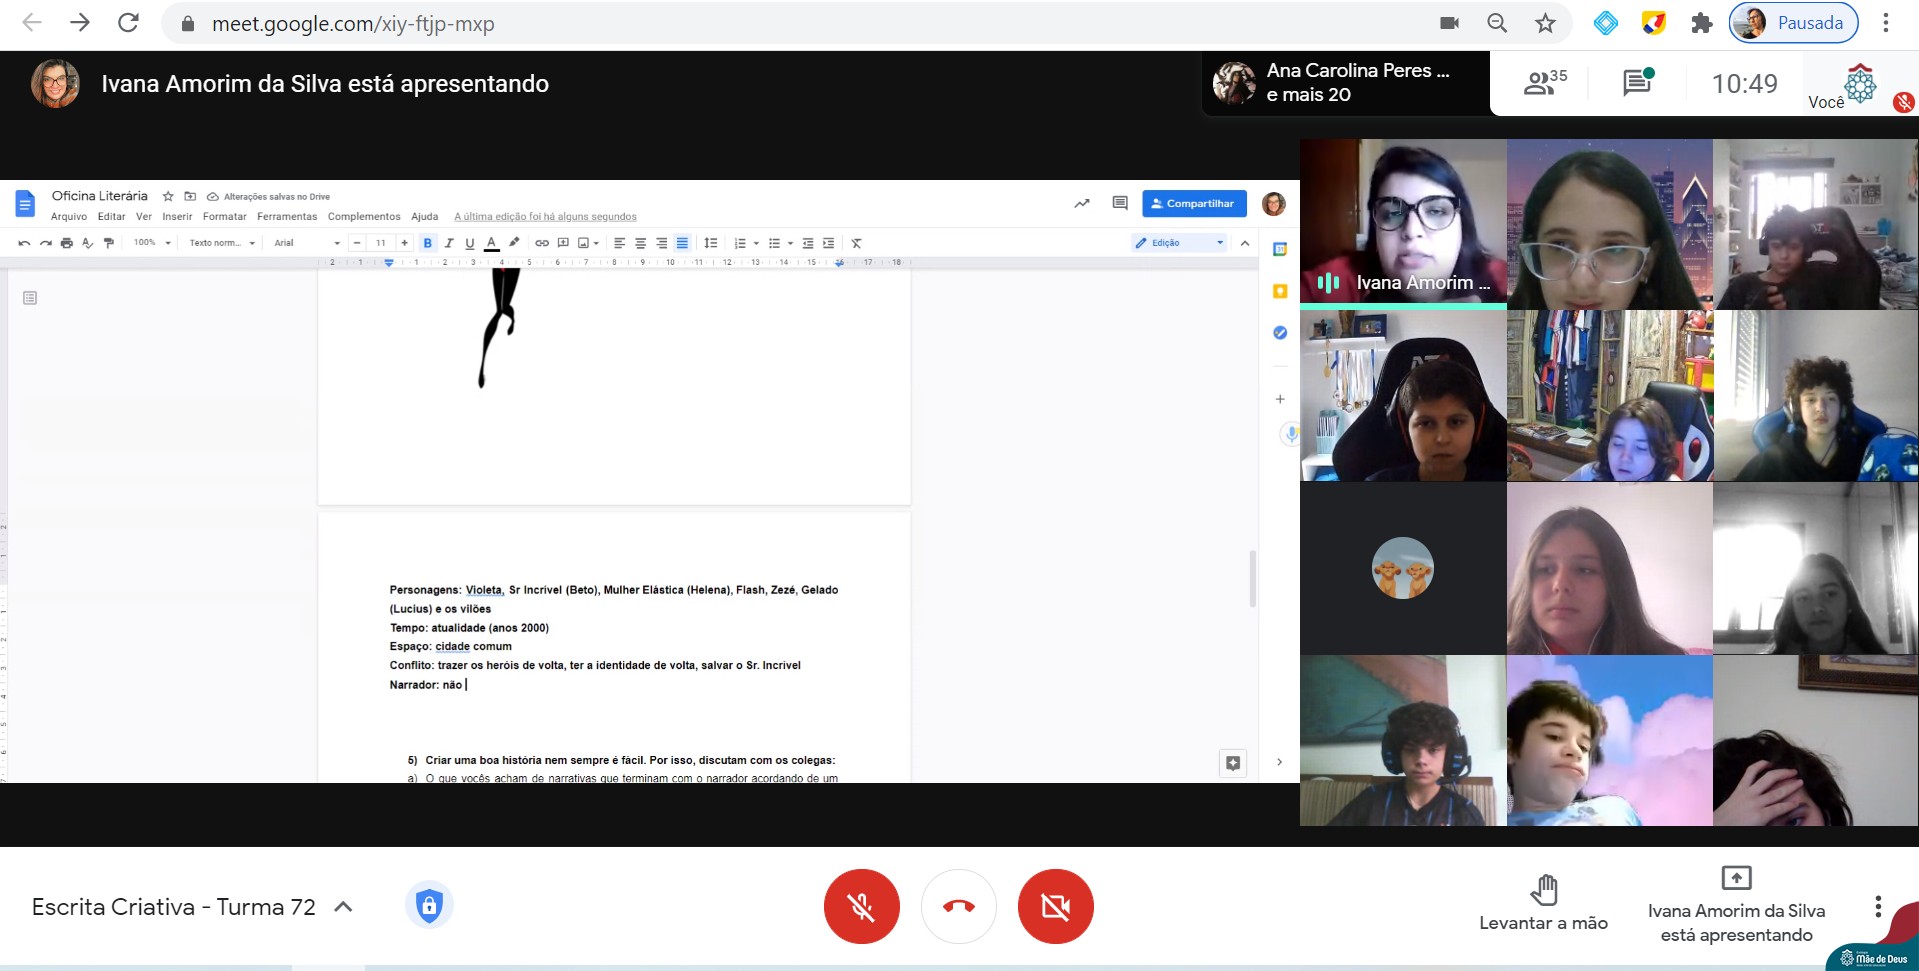
Task: Open the Edição mode dropdown in Docs
Action: coord(1179,243)
